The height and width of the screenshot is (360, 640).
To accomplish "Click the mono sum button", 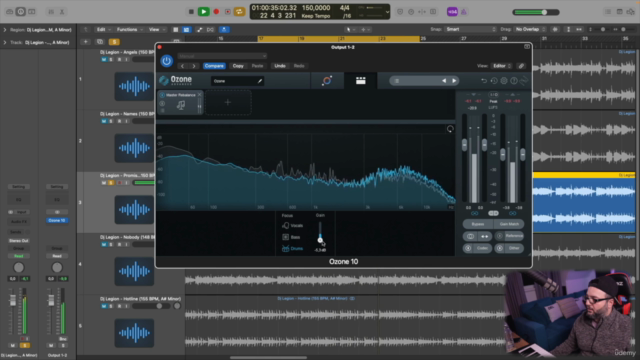I will point(470,236).
